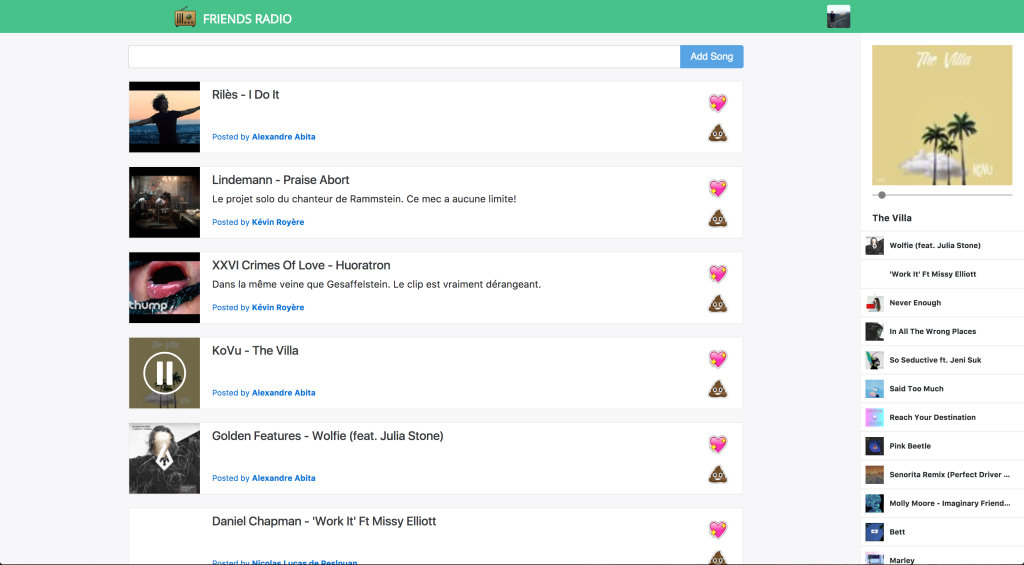Heart the Daniel Chapman - 'Work It' song
Image resolution: width=1024 pixels, height=565 pixels.
click(717, 529)
